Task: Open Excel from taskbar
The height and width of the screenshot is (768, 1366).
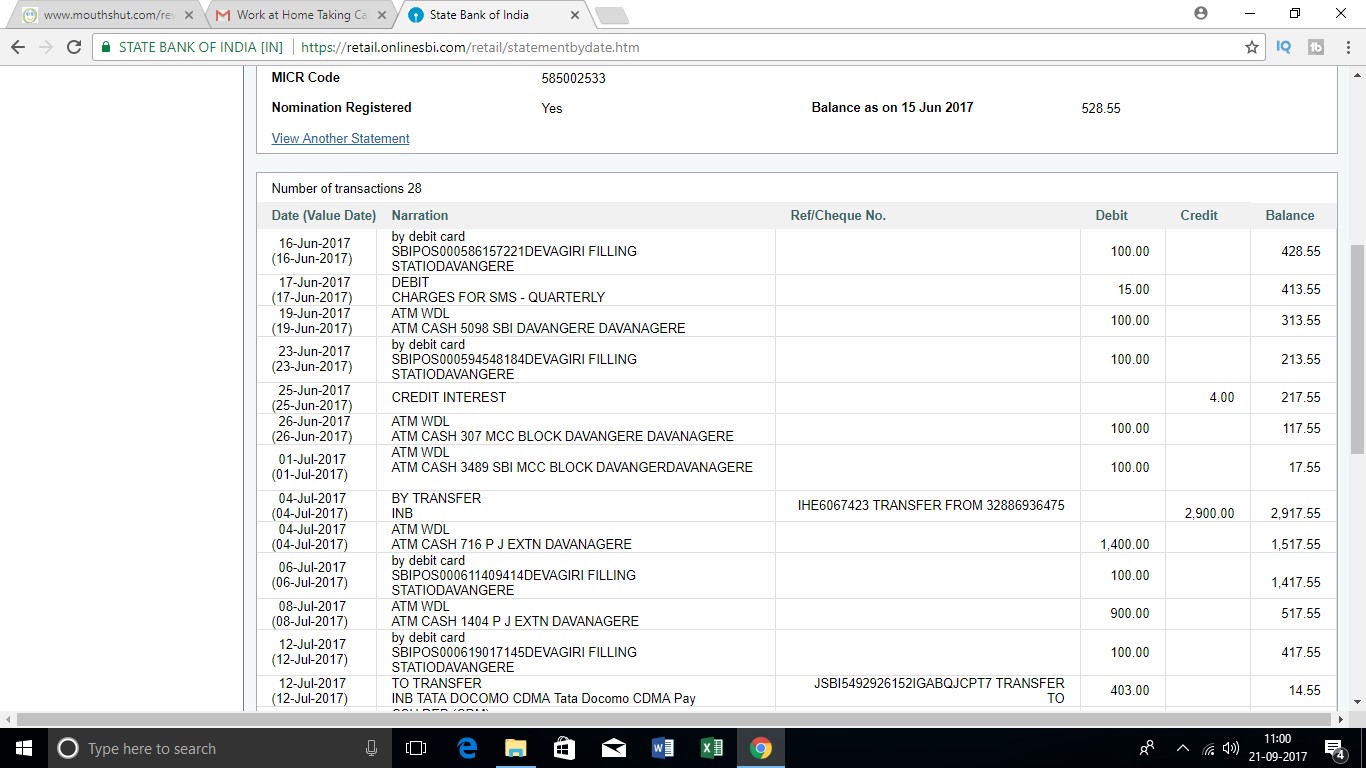Action: click(711, 748)
